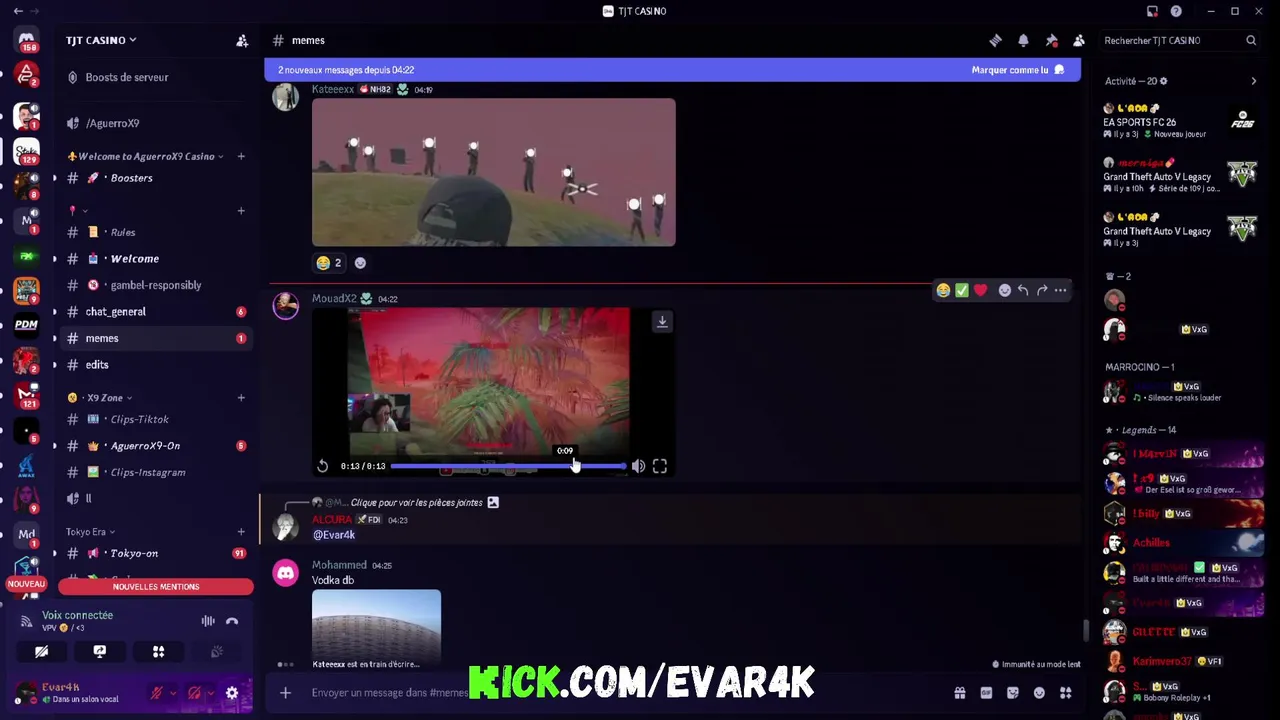Open the invite people icon beside TJT CASINO

tap(242, 40)
